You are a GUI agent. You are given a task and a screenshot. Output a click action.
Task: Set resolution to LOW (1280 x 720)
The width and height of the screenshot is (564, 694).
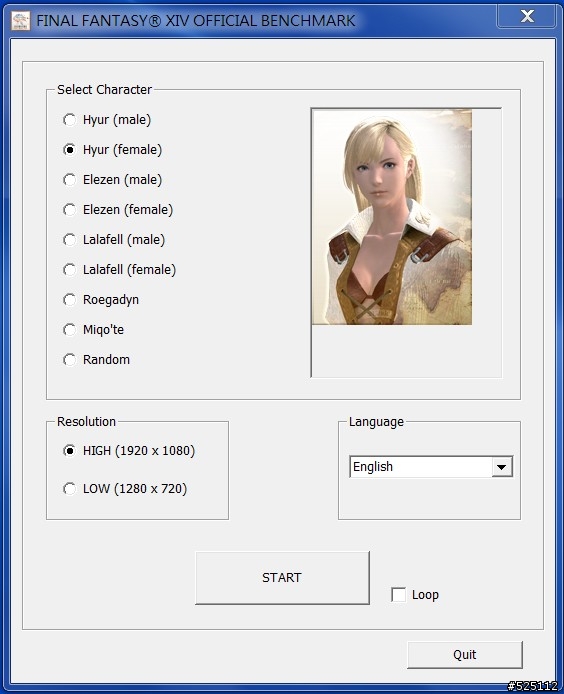click(x=125, y=489)
